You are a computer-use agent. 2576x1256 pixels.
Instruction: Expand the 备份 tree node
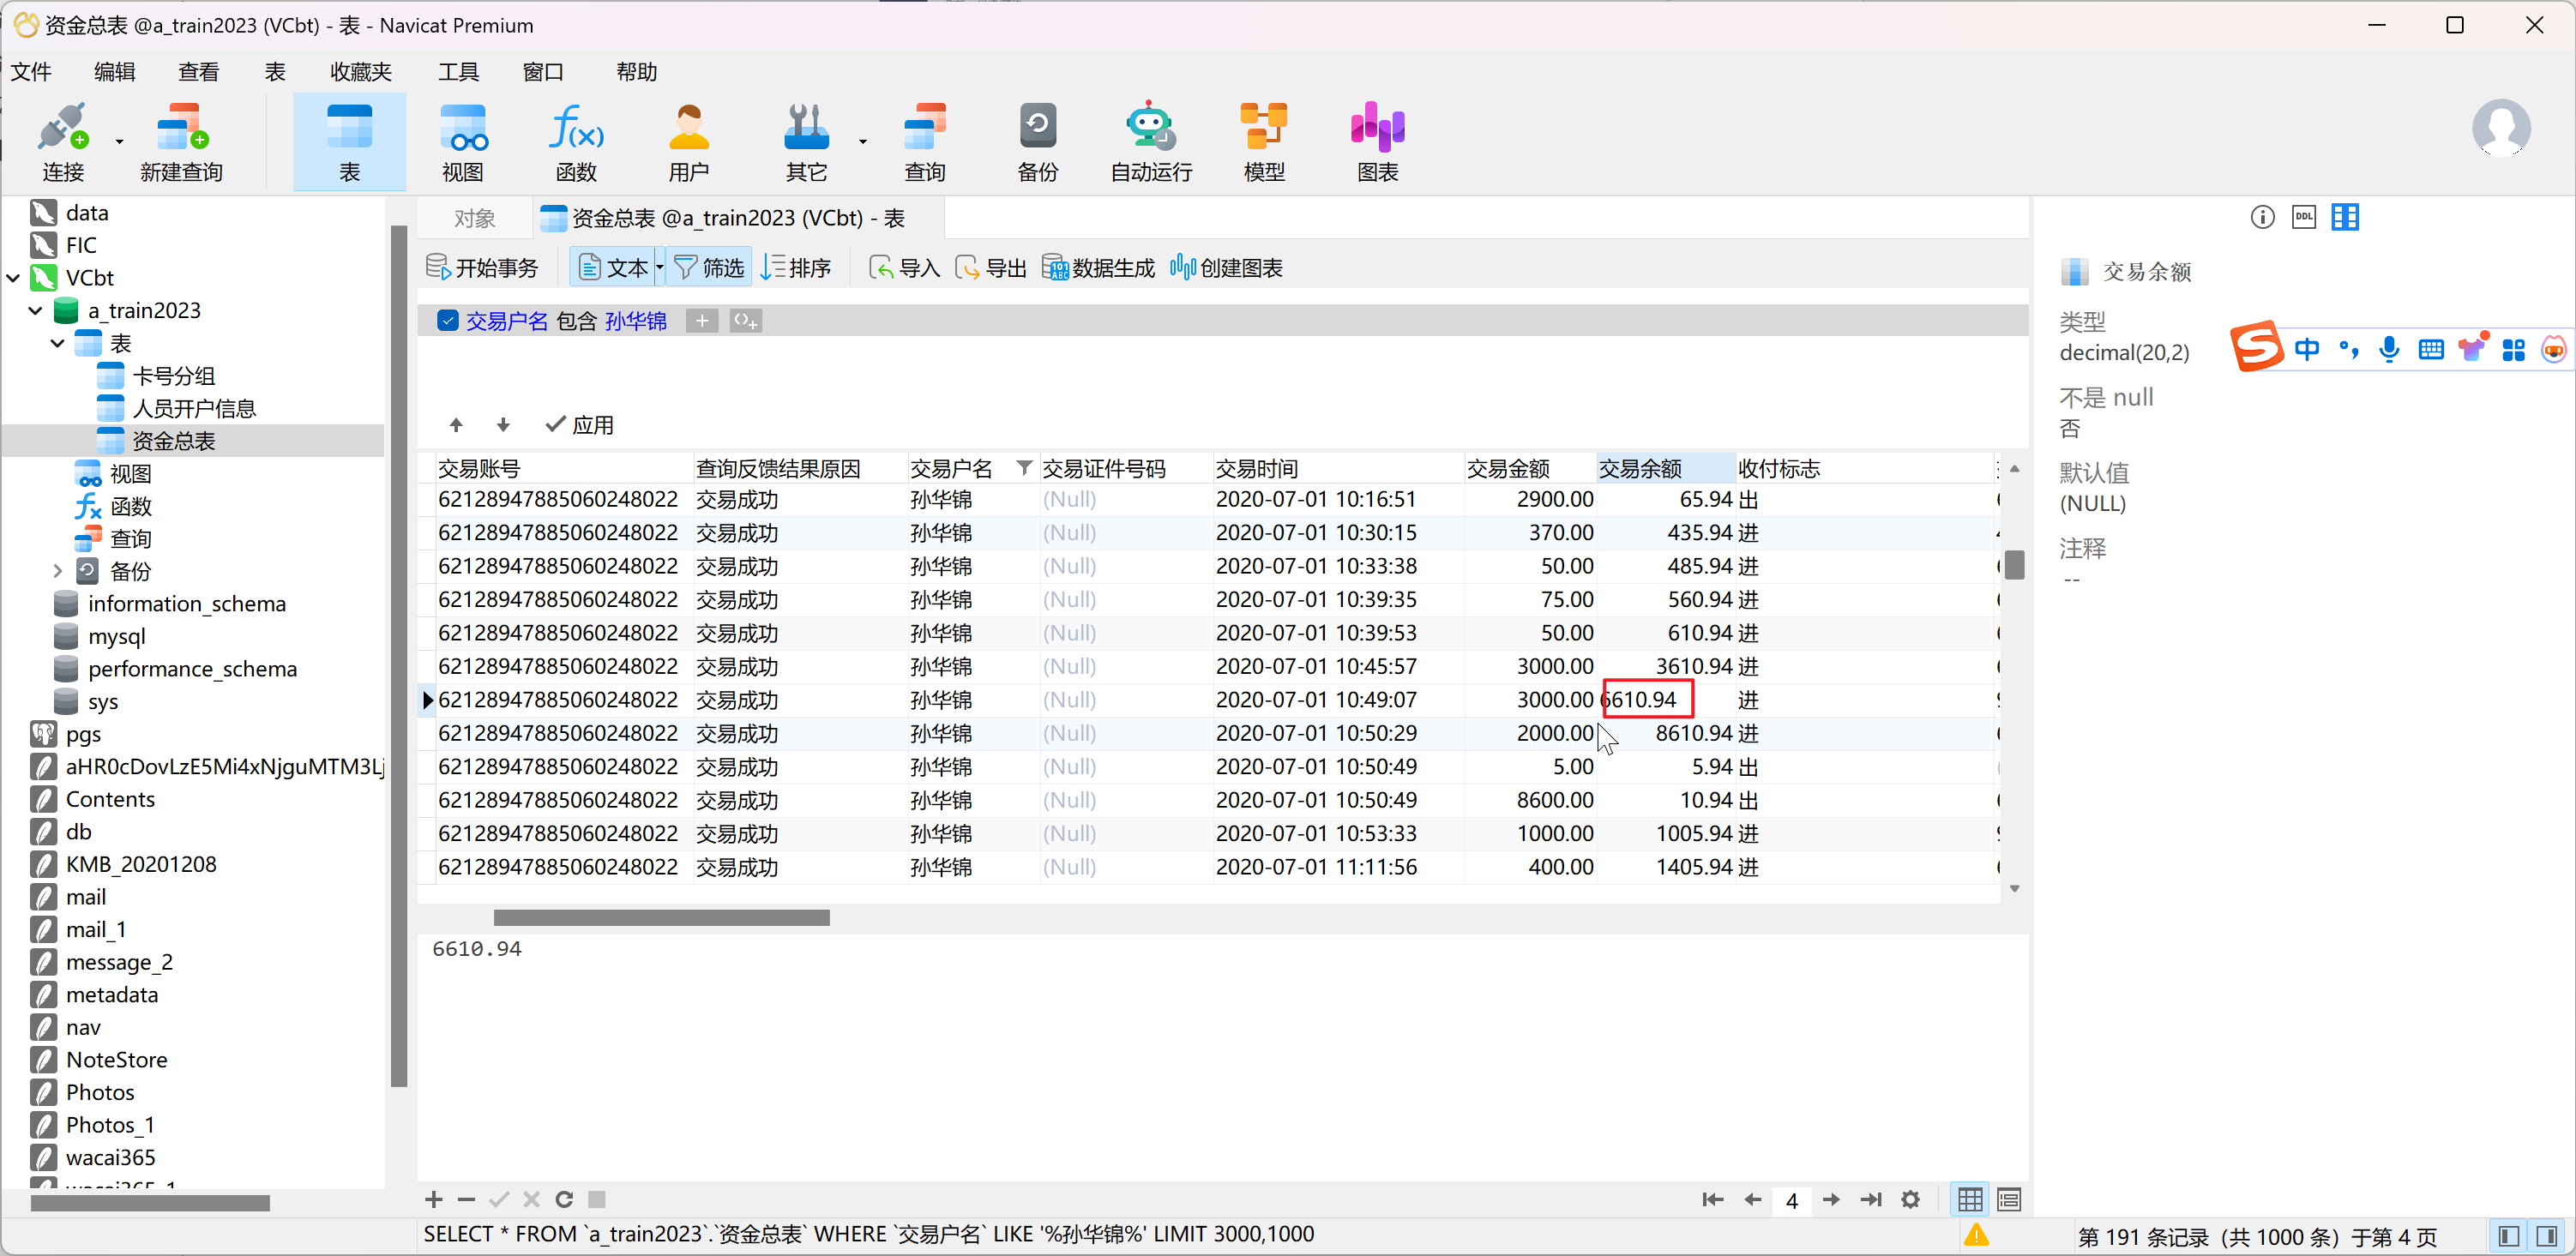tap(57, 571)
